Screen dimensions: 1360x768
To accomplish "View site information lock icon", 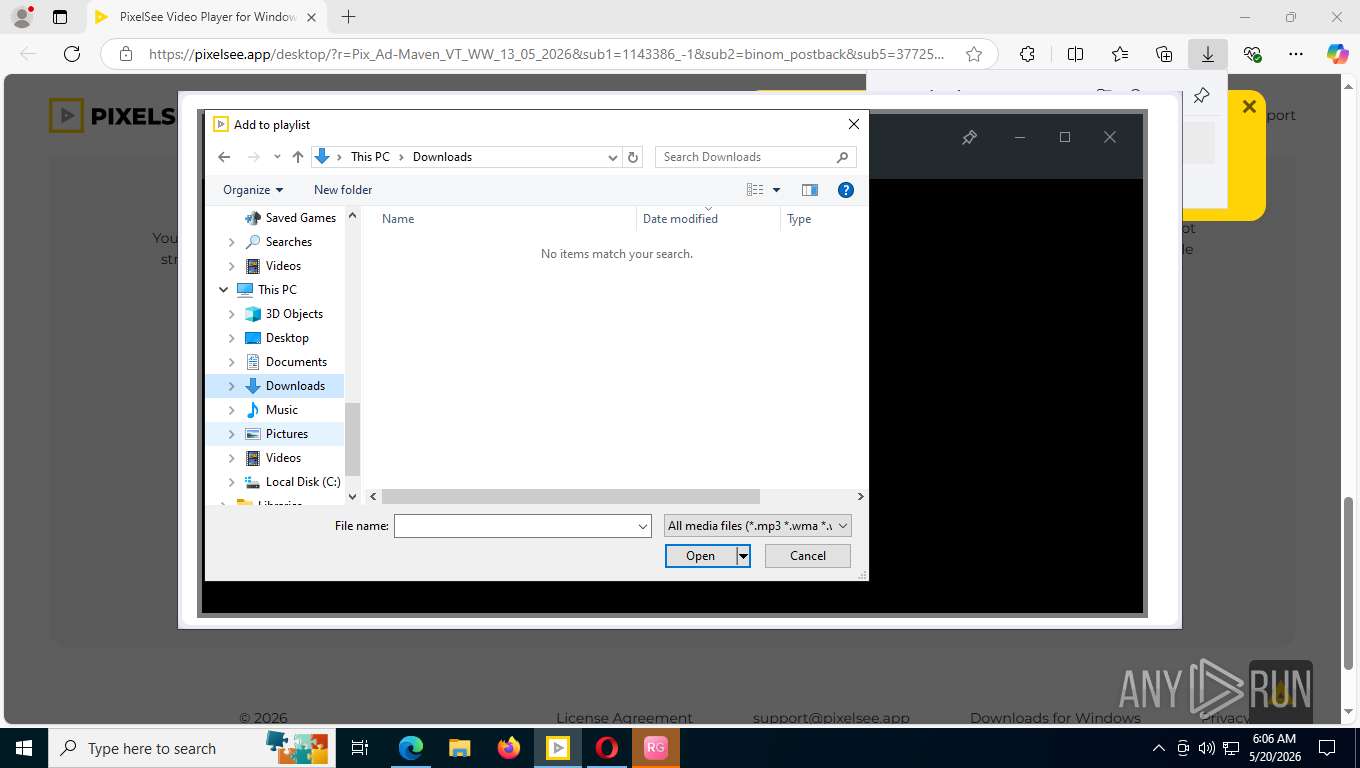I will [125, 54].
